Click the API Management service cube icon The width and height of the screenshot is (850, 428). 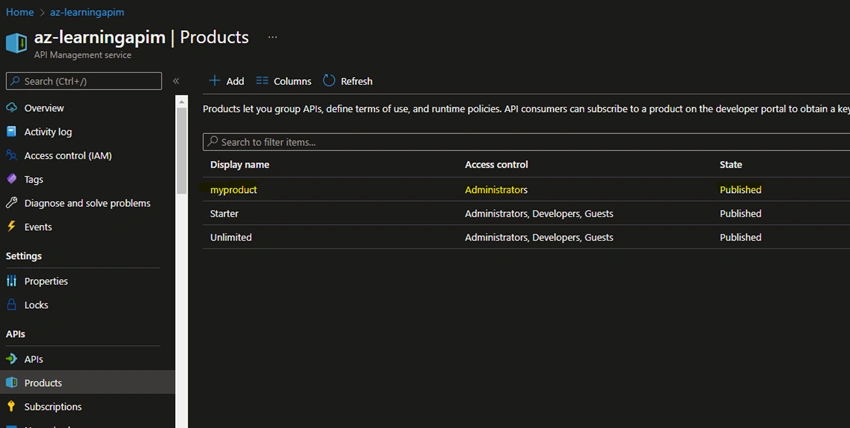pyautogui.click(x=16, y=43)
